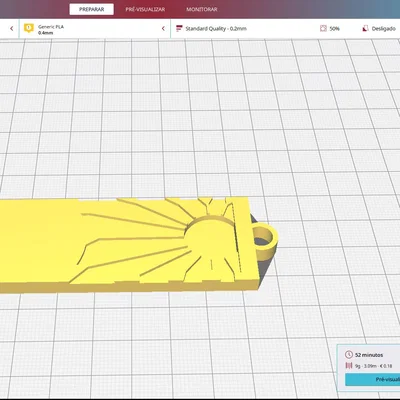400x400 pixels.
Task: Open the PRÉ-VISUALIZAR stage tab
Action: coord(145,9)
